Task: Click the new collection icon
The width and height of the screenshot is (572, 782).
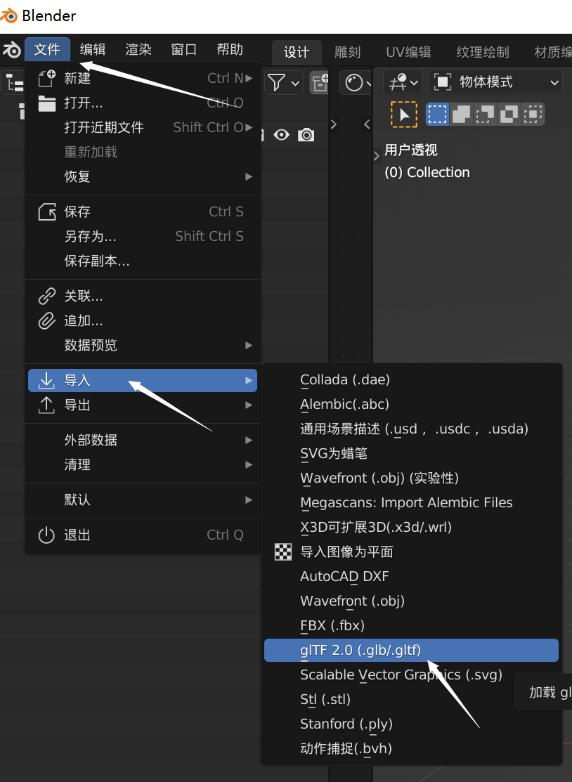Action: pyautogui.click(x=319, y=83)
